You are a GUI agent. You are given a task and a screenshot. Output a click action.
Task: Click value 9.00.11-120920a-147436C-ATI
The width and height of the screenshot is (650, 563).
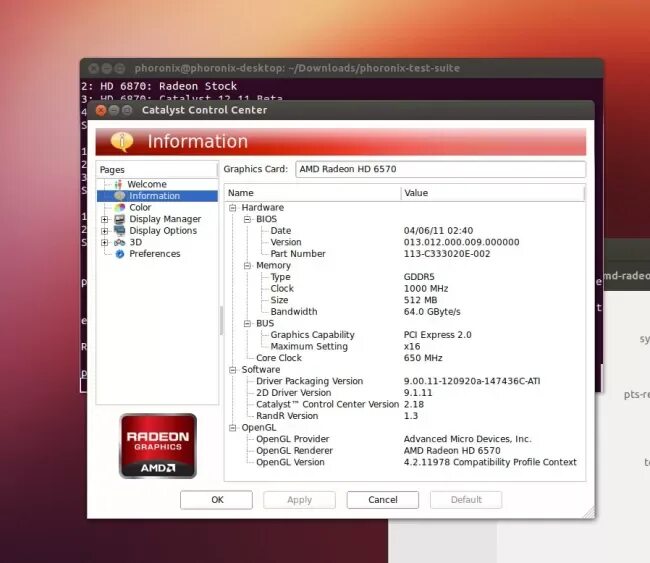pos(472,381)
